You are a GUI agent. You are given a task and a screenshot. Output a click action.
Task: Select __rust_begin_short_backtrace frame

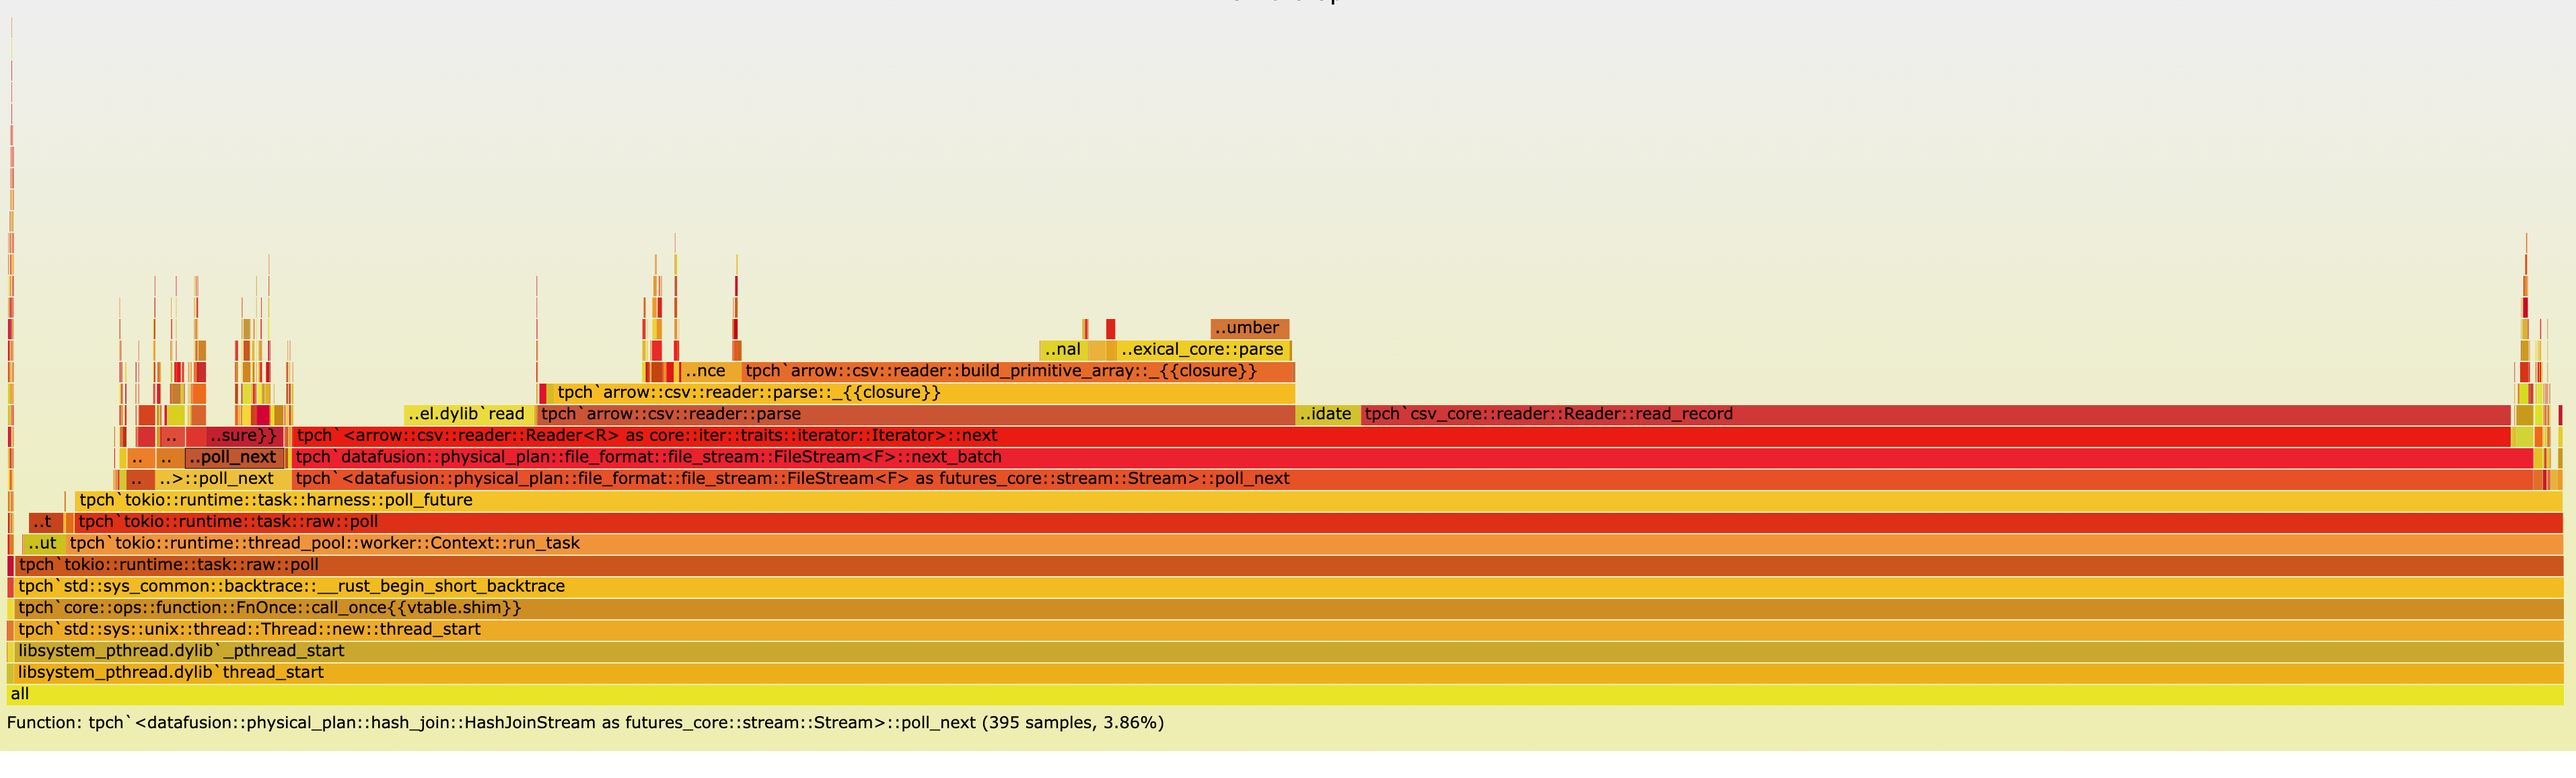coord(1285,587)
